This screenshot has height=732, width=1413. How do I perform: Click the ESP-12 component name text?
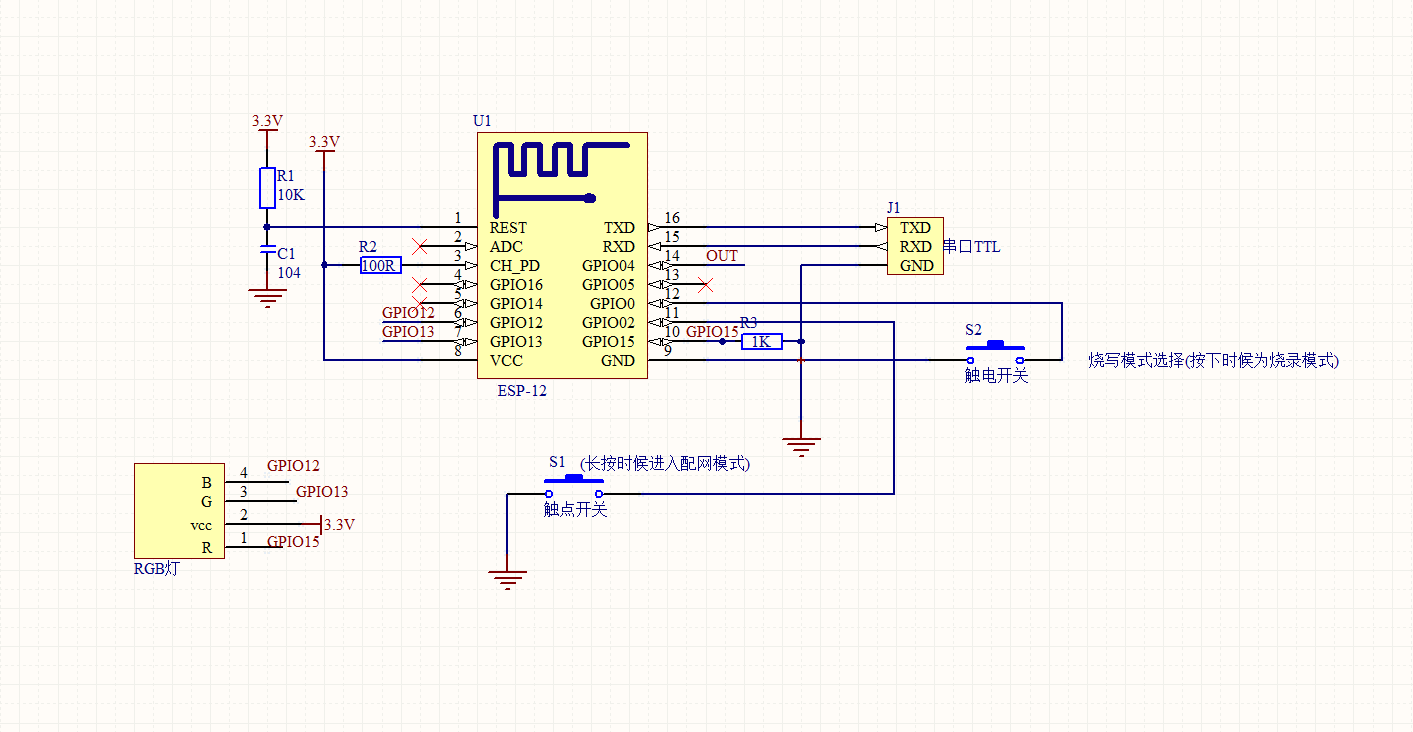click(x=522, y=391)
